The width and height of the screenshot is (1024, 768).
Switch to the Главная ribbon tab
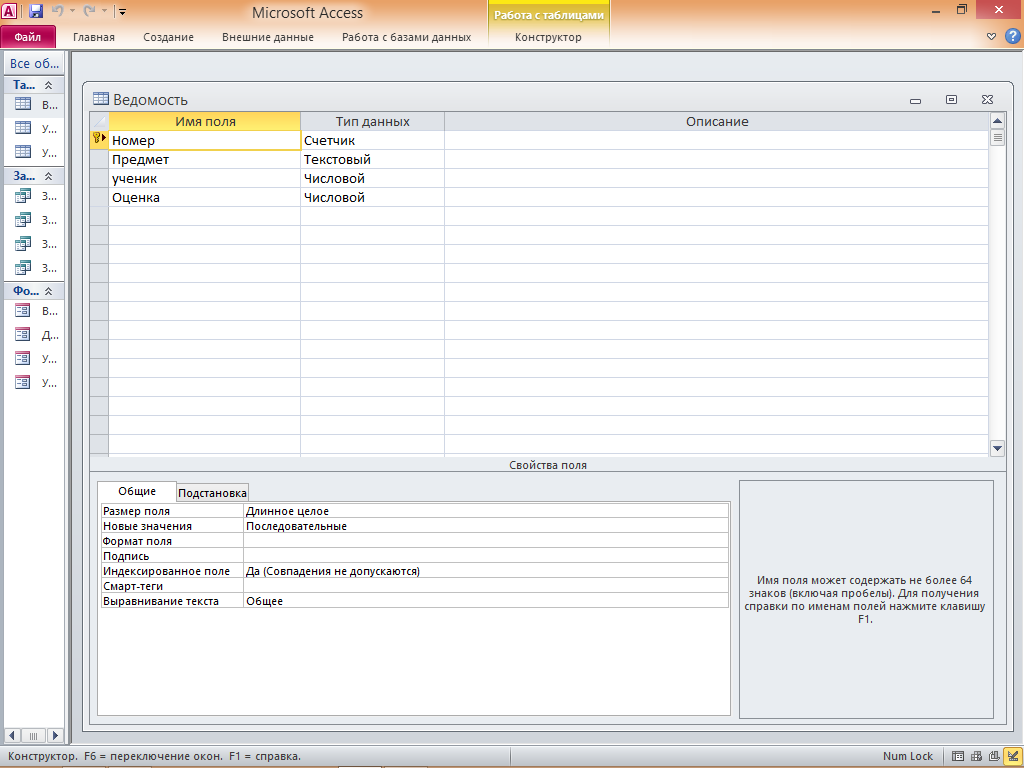point(93,37)
